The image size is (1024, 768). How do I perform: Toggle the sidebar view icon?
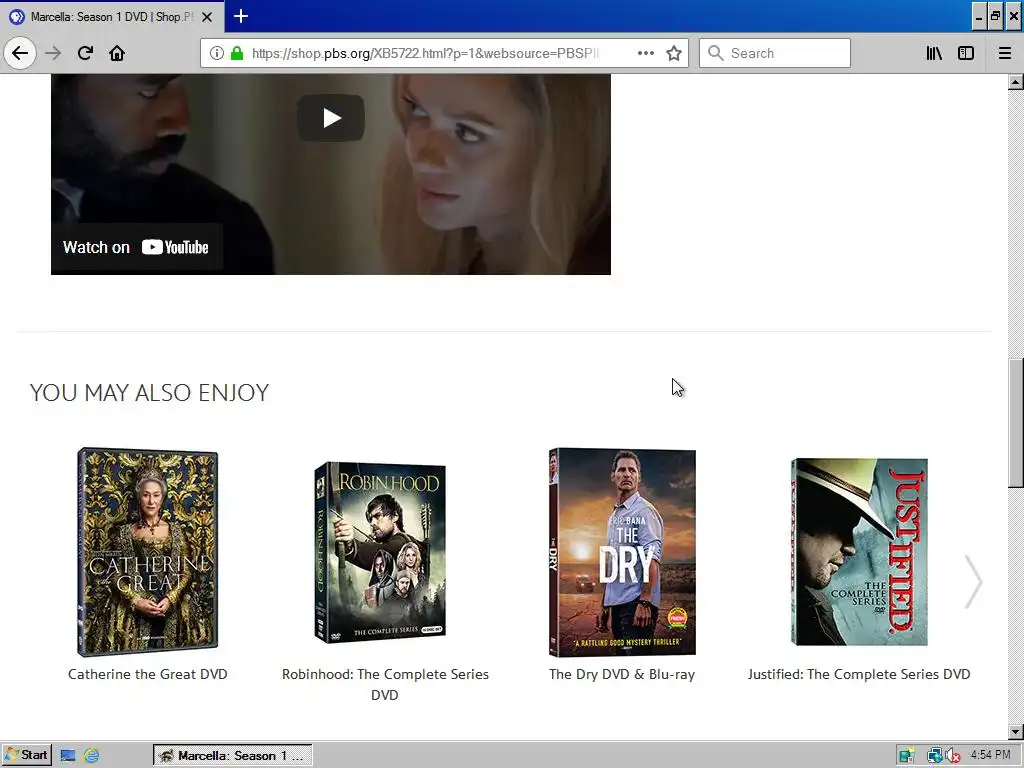pyautogui.click(x=966, y=53)
